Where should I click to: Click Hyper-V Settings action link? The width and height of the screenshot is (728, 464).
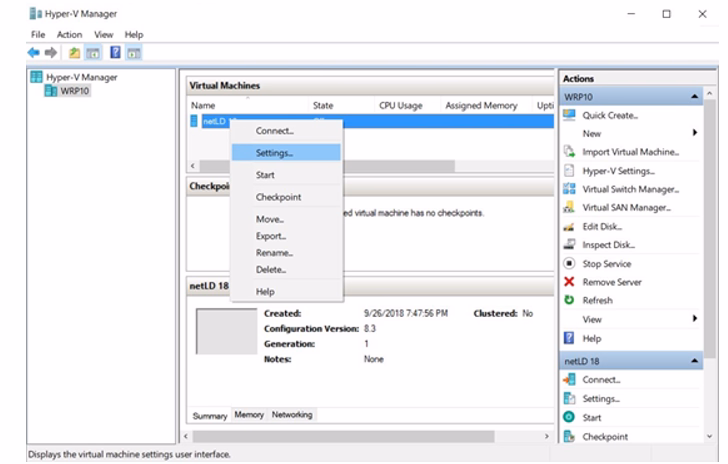tap(618, 171)
